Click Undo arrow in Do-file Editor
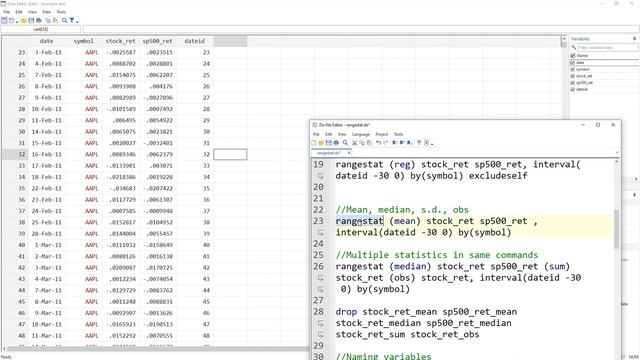This screenshot has height=360, width=640. click(x=378, y=142)
